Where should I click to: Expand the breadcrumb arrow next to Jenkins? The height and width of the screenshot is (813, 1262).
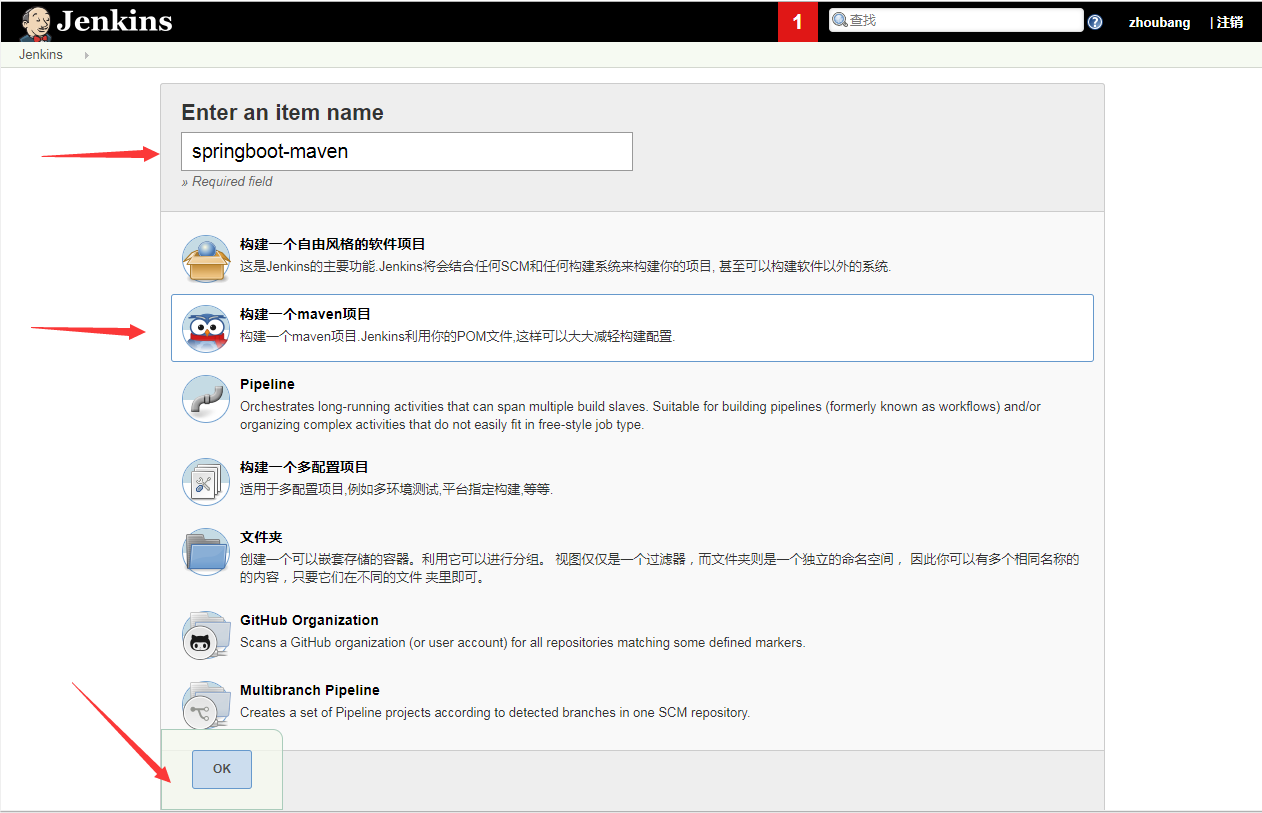pyautogui.click(x=87, y=55)
